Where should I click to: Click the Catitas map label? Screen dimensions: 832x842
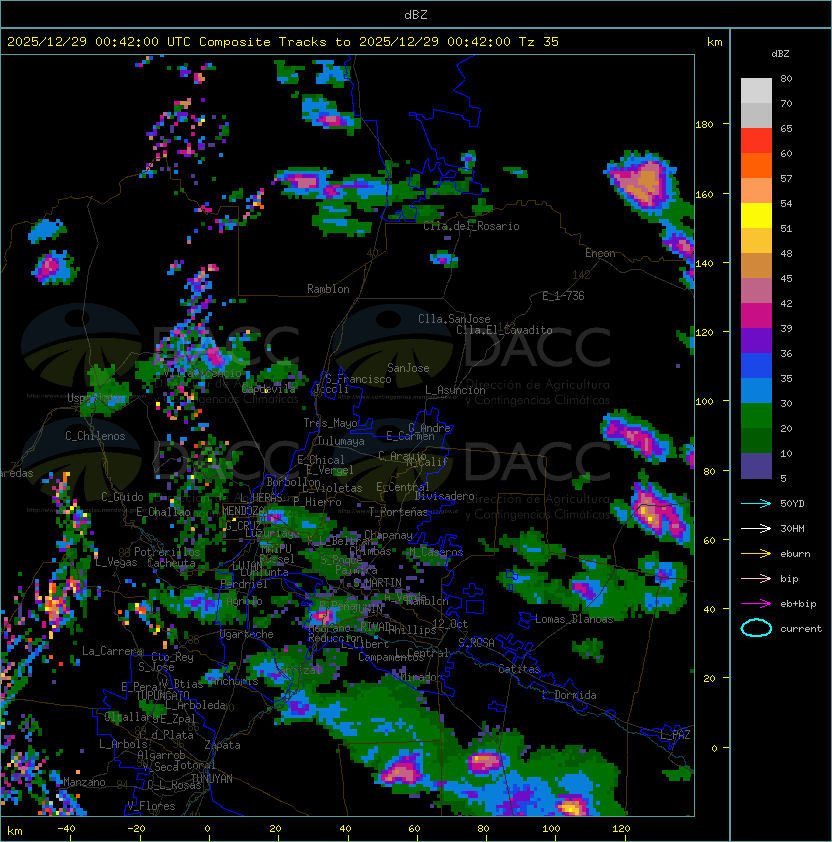(x=519, y=669)
